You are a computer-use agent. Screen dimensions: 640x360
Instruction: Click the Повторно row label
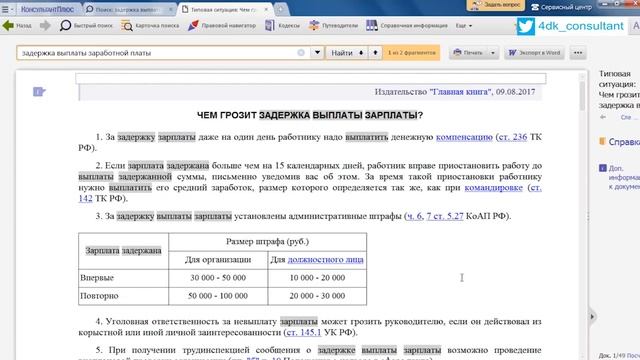coord(99,296)
